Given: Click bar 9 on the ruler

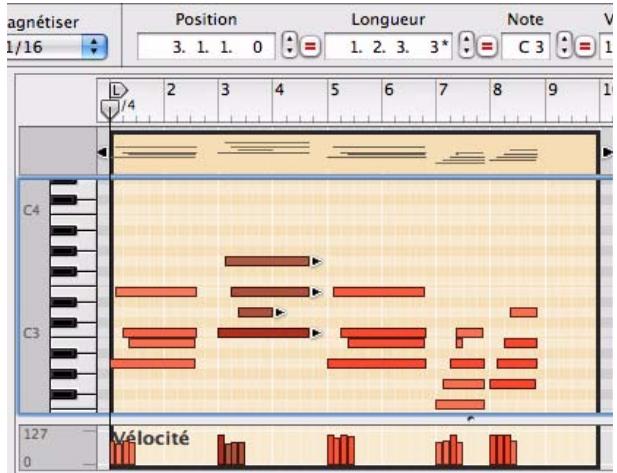Looking at the screenshot, I should tap(552, 90).
